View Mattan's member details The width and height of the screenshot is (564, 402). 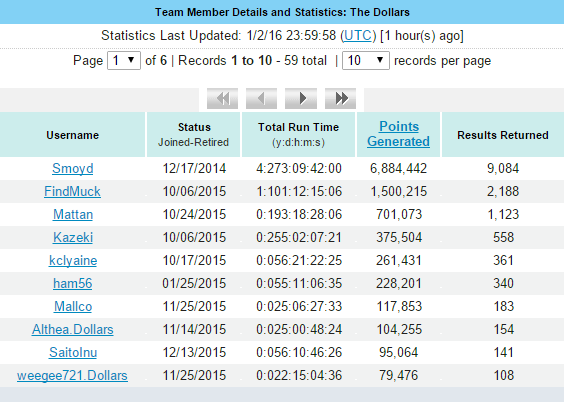click(x=73, y=214)
